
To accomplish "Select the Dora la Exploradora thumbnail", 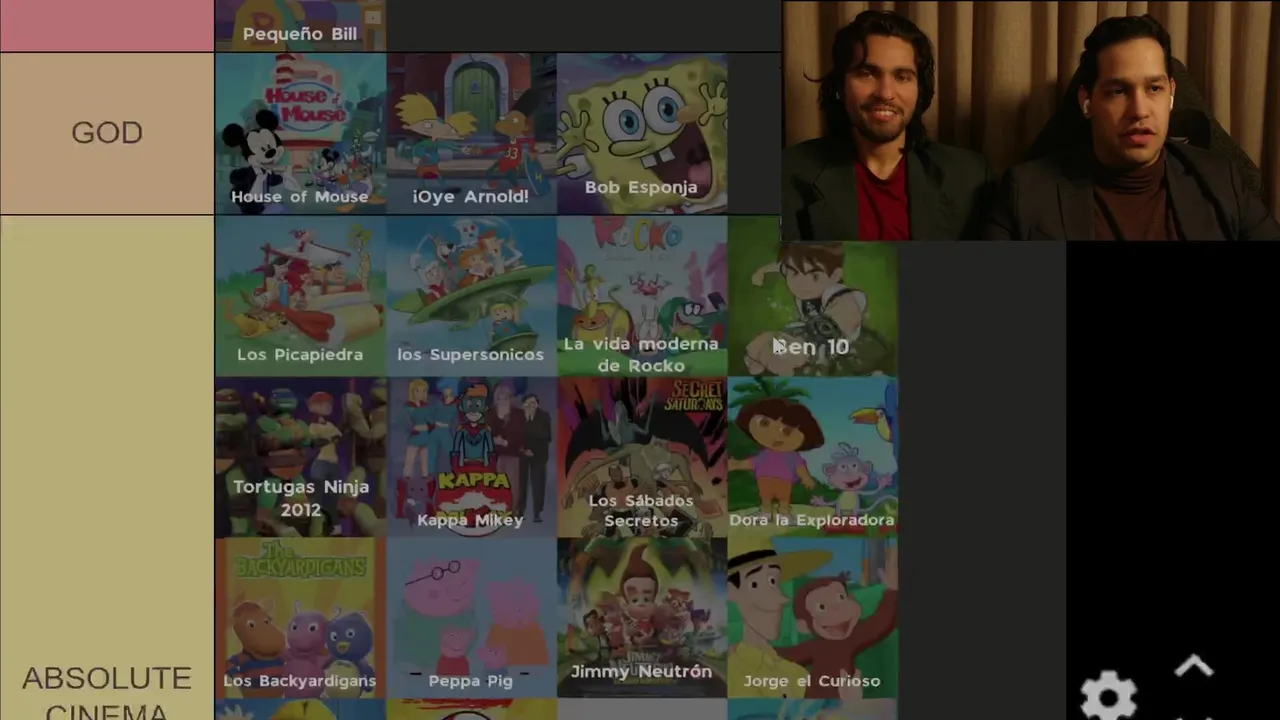I will click(813, 457).
